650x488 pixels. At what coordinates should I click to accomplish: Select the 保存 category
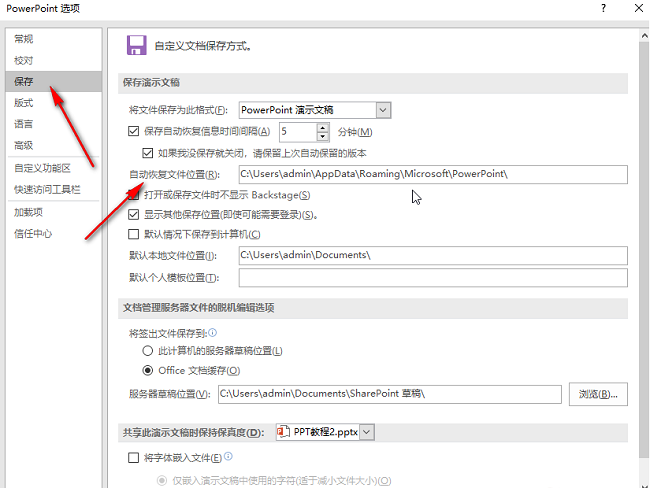54,81
